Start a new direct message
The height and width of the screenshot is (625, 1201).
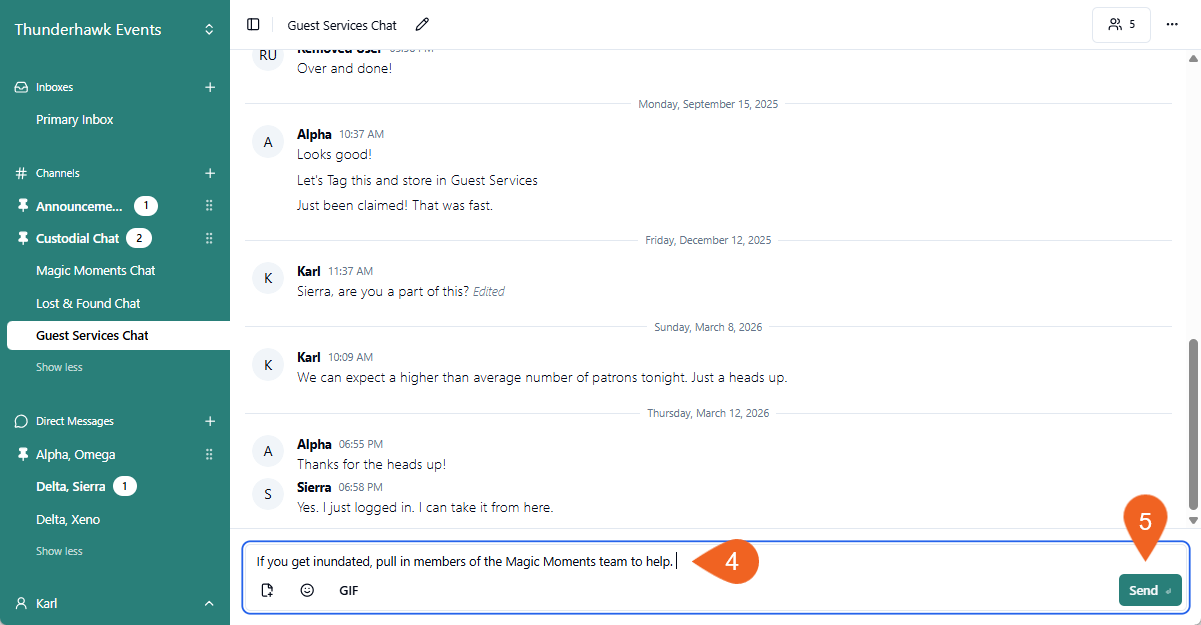[210, 421]
